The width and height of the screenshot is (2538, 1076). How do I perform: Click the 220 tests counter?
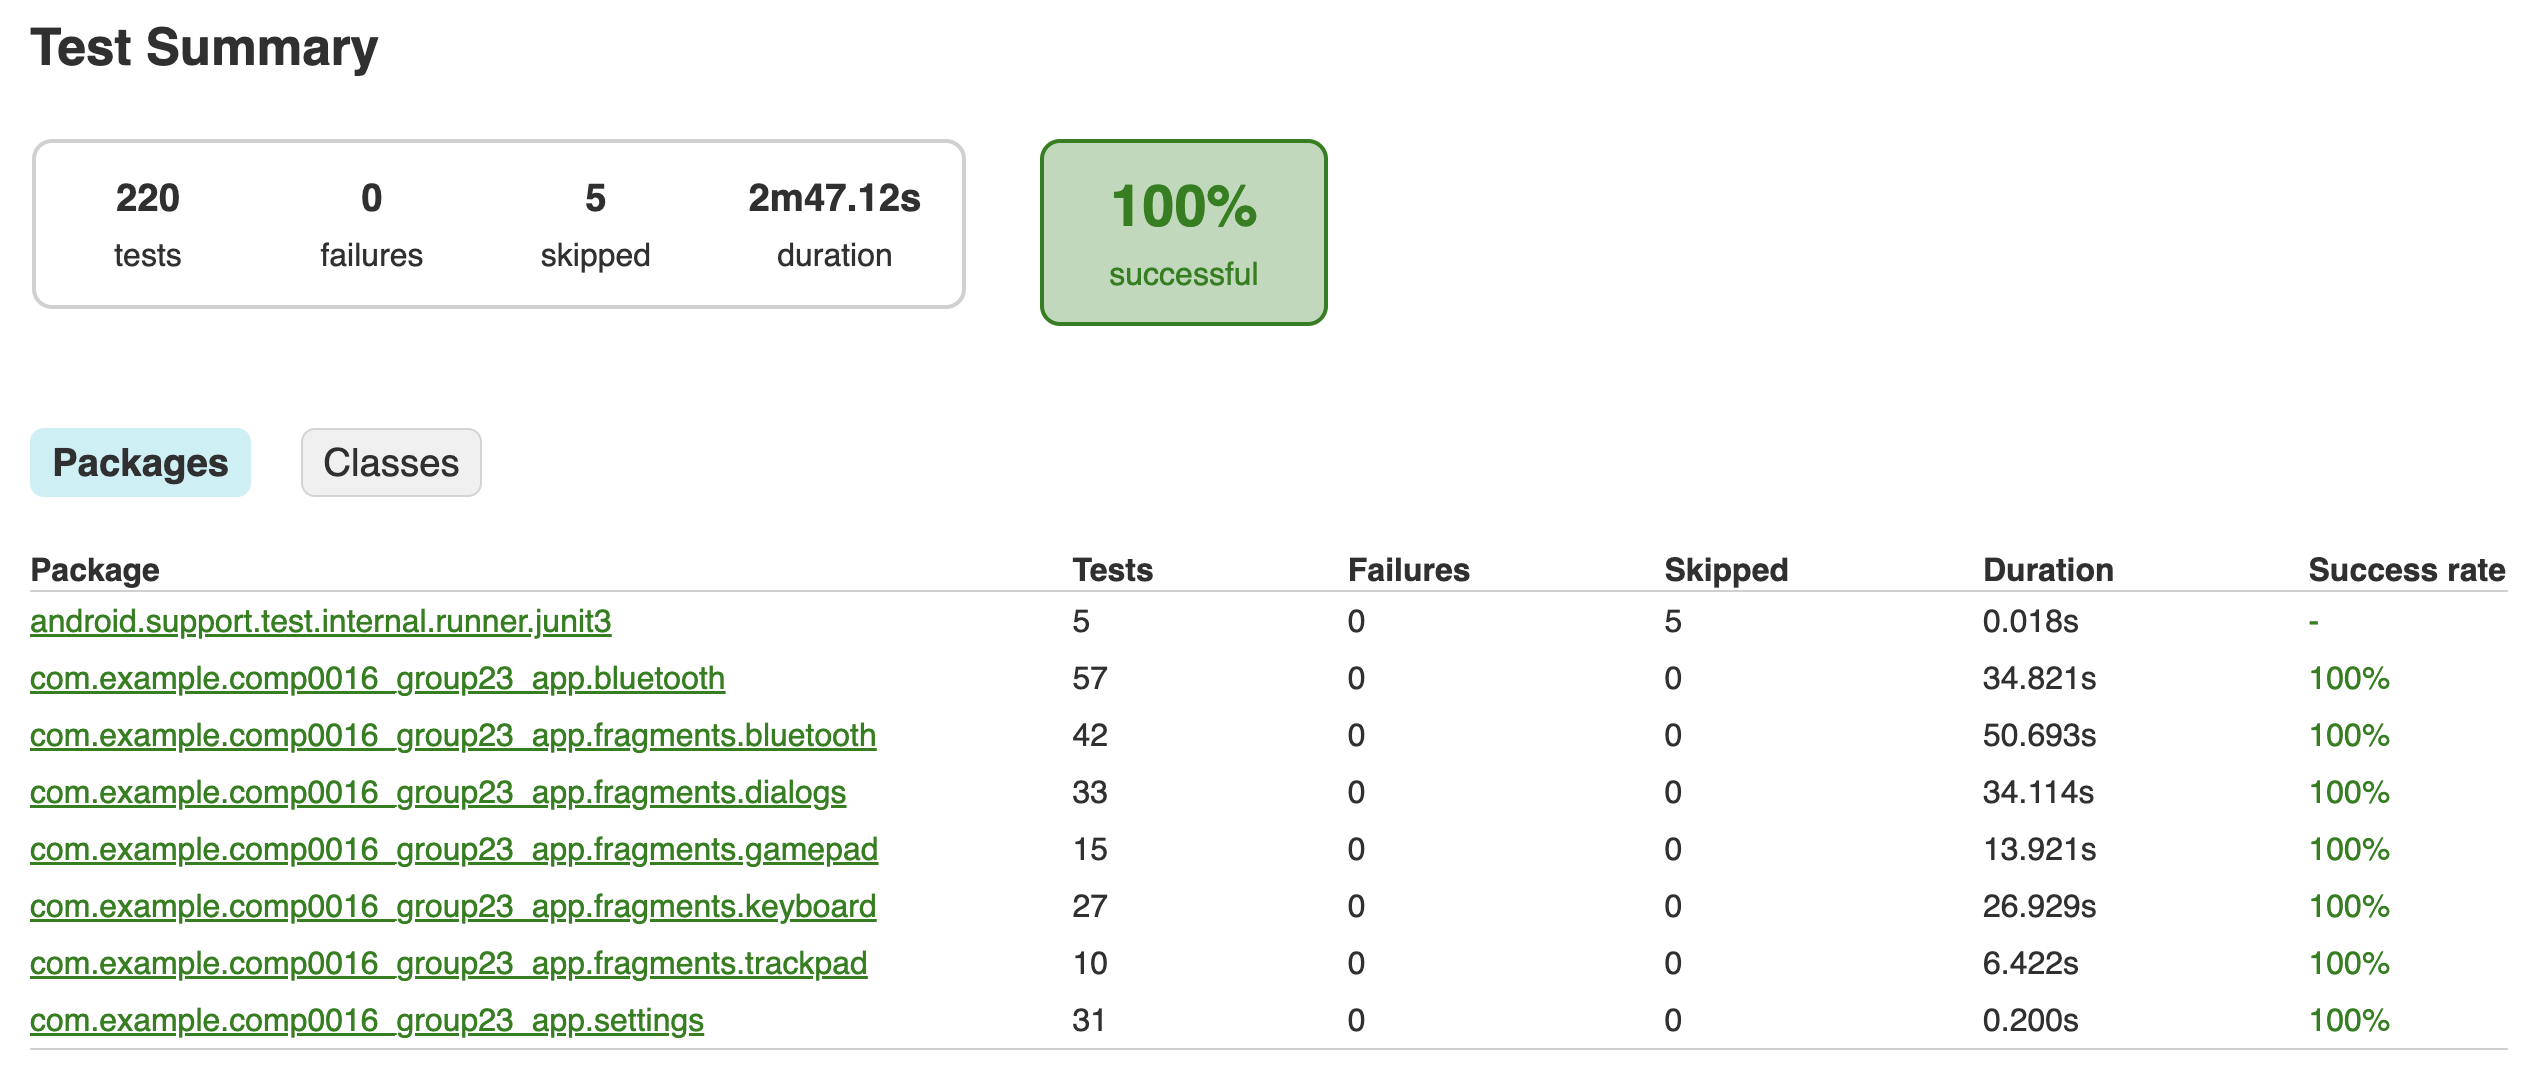[148, 224]
